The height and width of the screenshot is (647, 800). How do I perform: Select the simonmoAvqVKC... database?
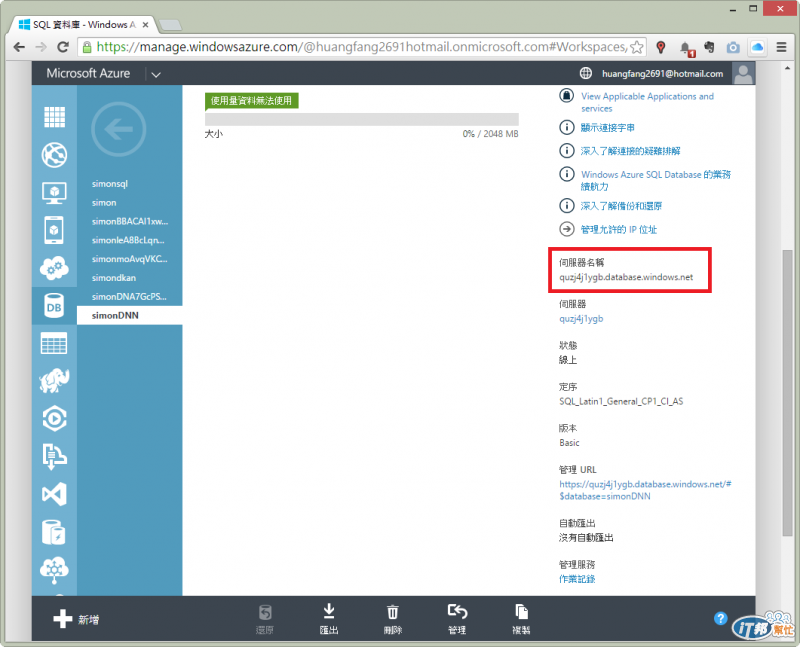[x=130, y=259]
